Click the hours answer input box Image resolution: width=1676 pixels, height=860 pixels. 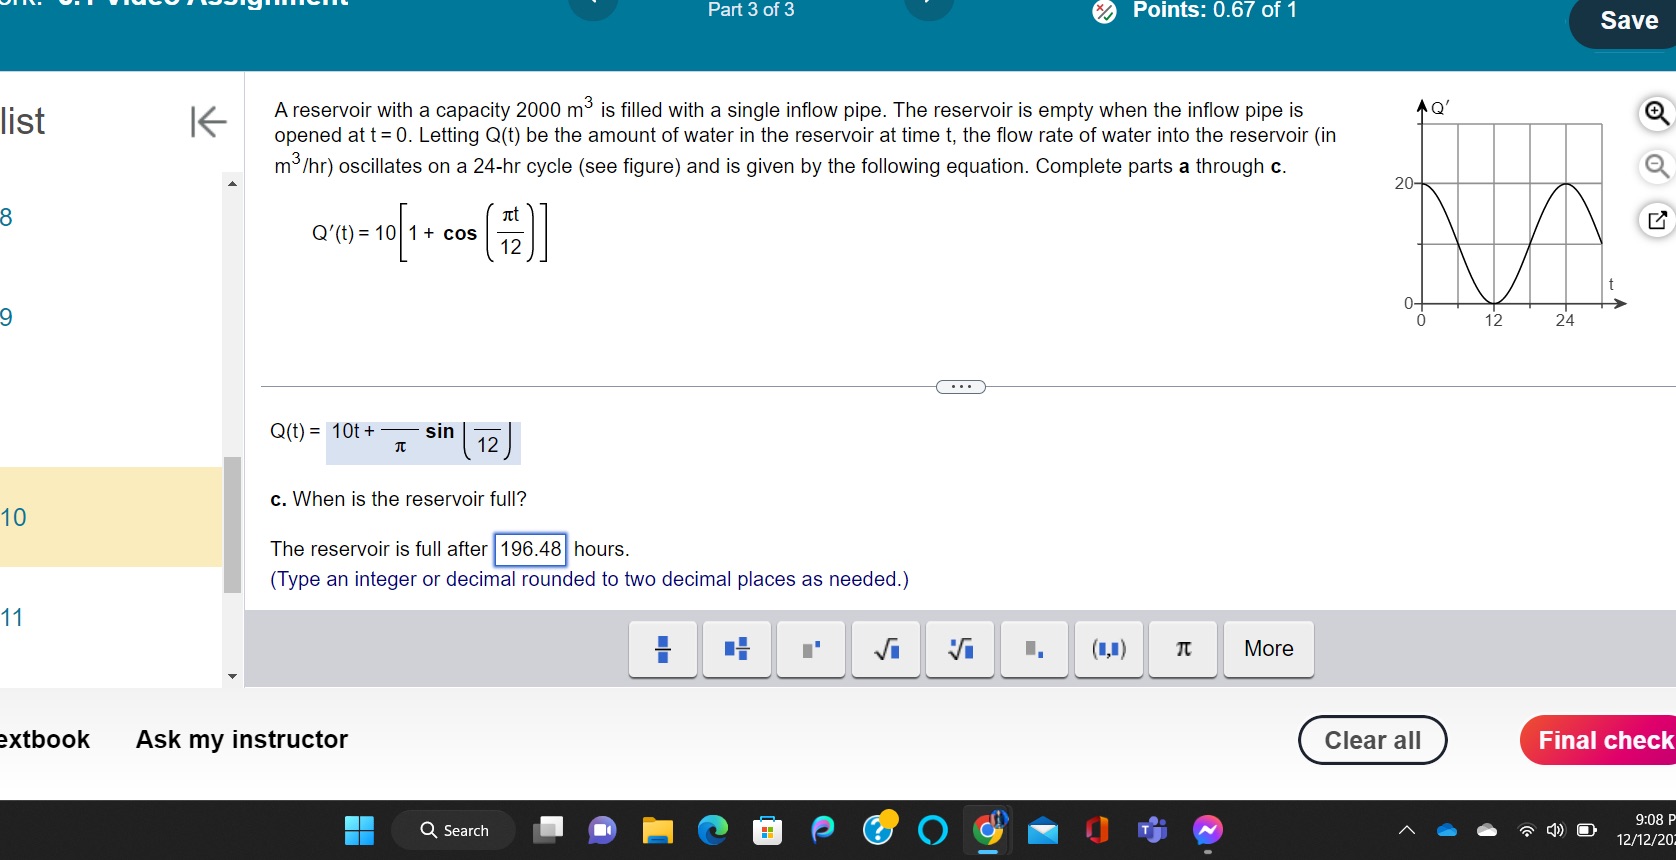tap(531, 549)
